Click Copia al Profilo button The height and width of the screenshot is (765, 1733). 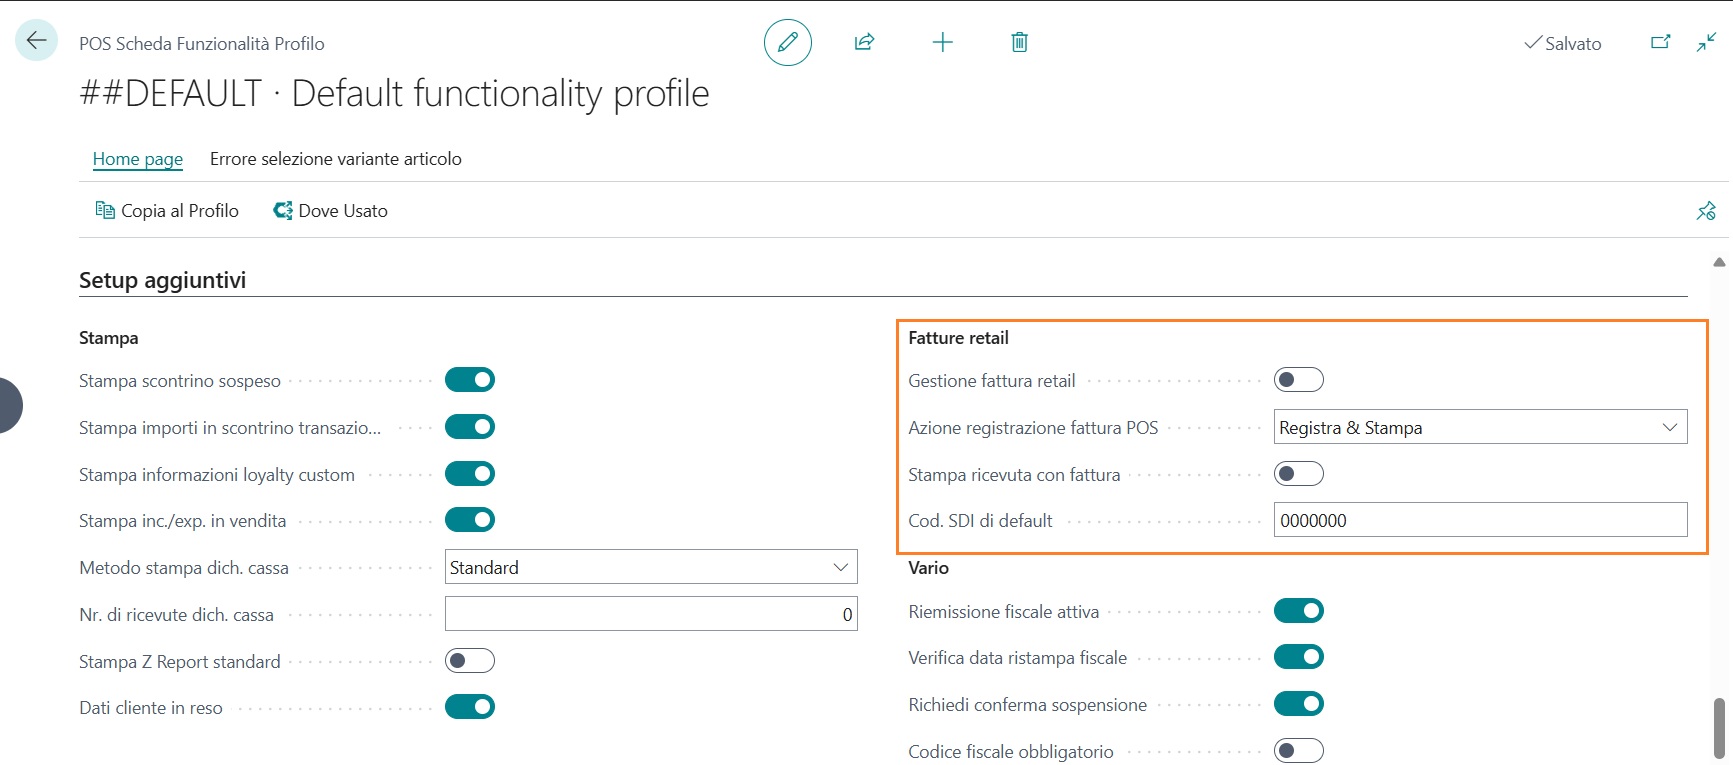coord(167,211)
